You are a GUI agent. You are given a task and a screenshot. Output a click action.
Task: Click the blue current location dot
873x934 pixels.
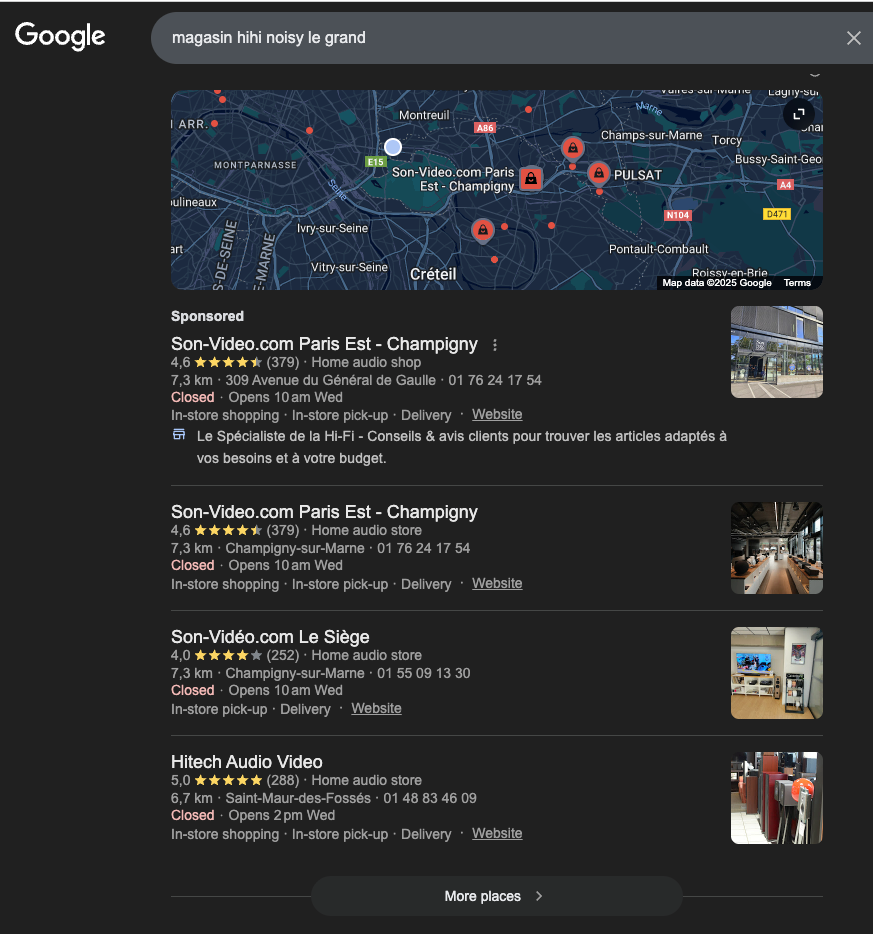pyautogui.click(x=393, y=147)
